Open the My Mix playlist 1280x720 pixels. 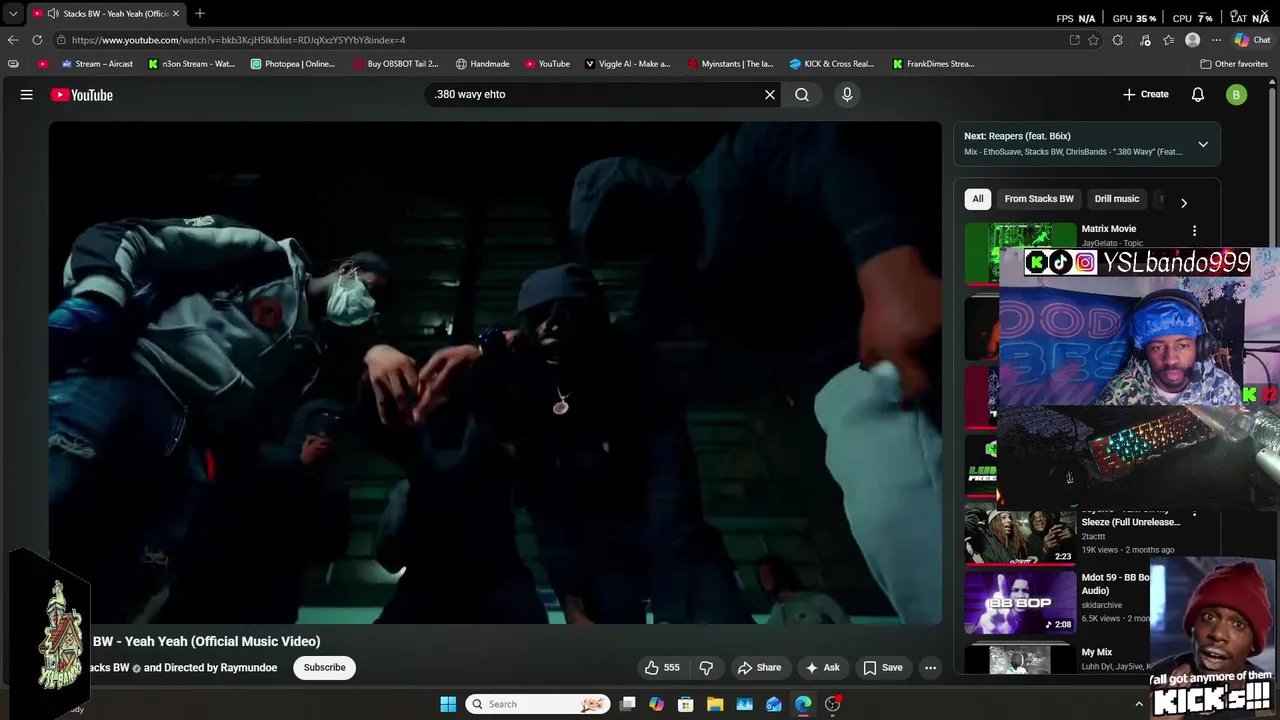pos(1097,652)
